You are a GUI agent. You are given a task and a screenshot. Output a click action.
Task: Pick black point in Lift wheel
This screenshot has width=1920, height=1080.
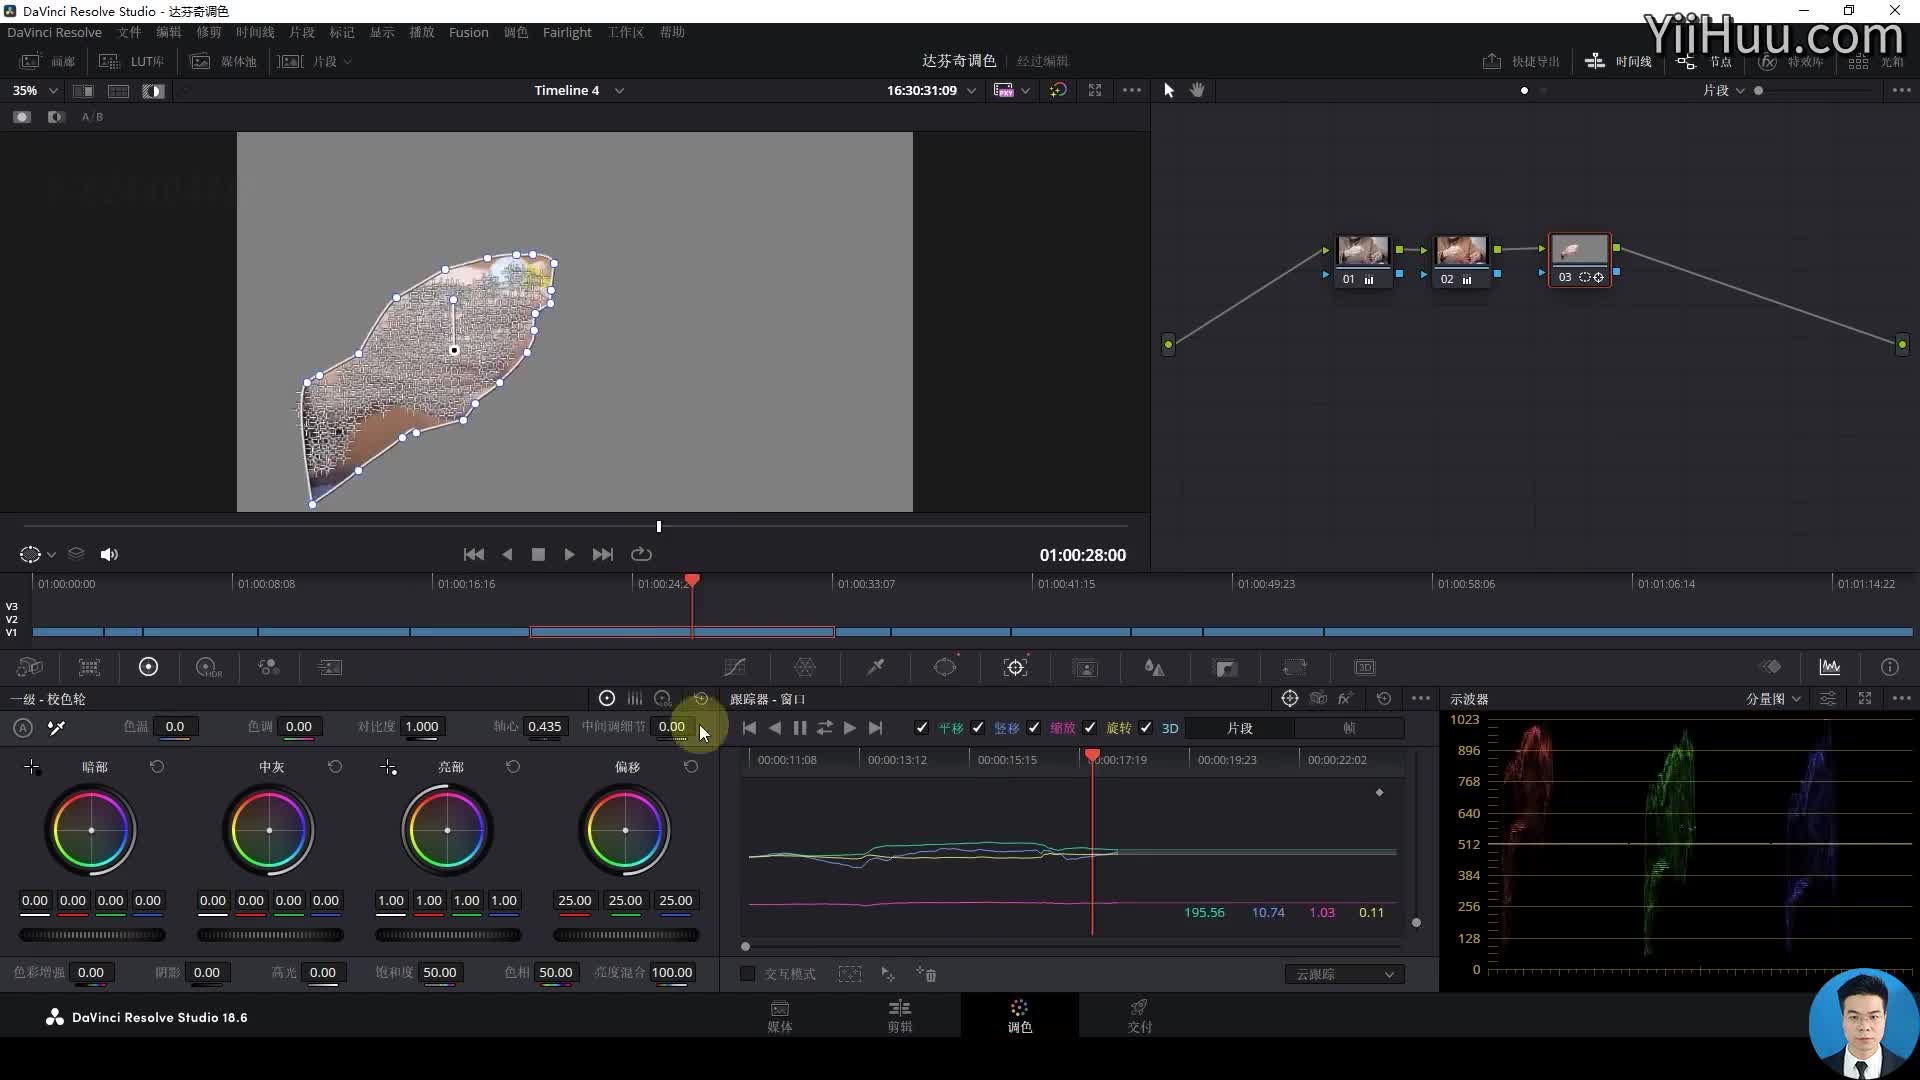(x=32, y=767)
